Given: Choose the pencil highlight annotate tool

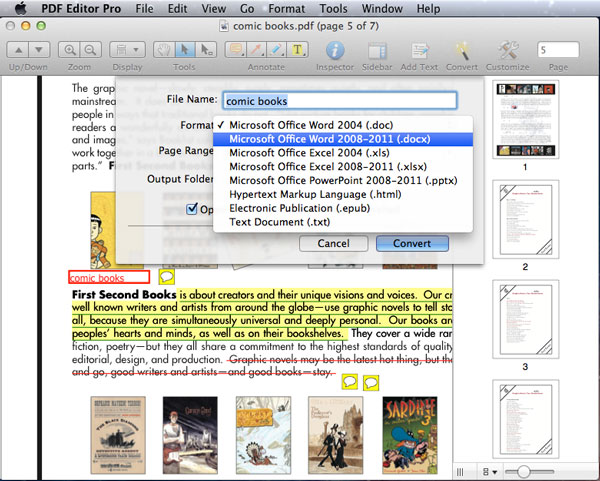Looking at the screenshot, I should 277,50.
